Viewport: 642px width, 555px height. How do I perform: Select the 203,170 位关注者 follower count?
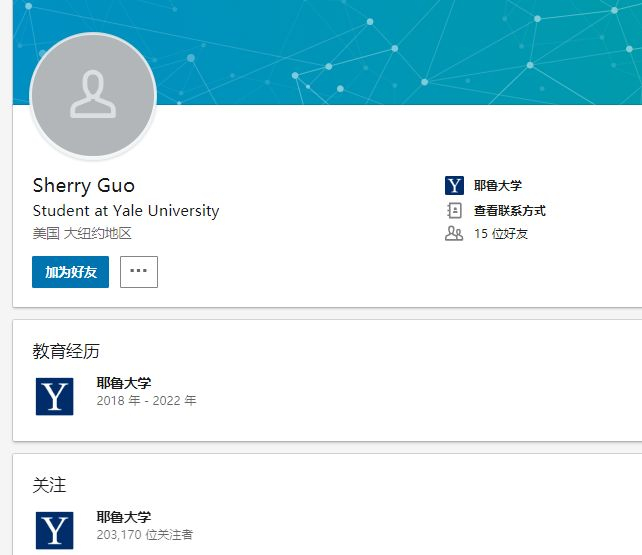click(145, 535)
